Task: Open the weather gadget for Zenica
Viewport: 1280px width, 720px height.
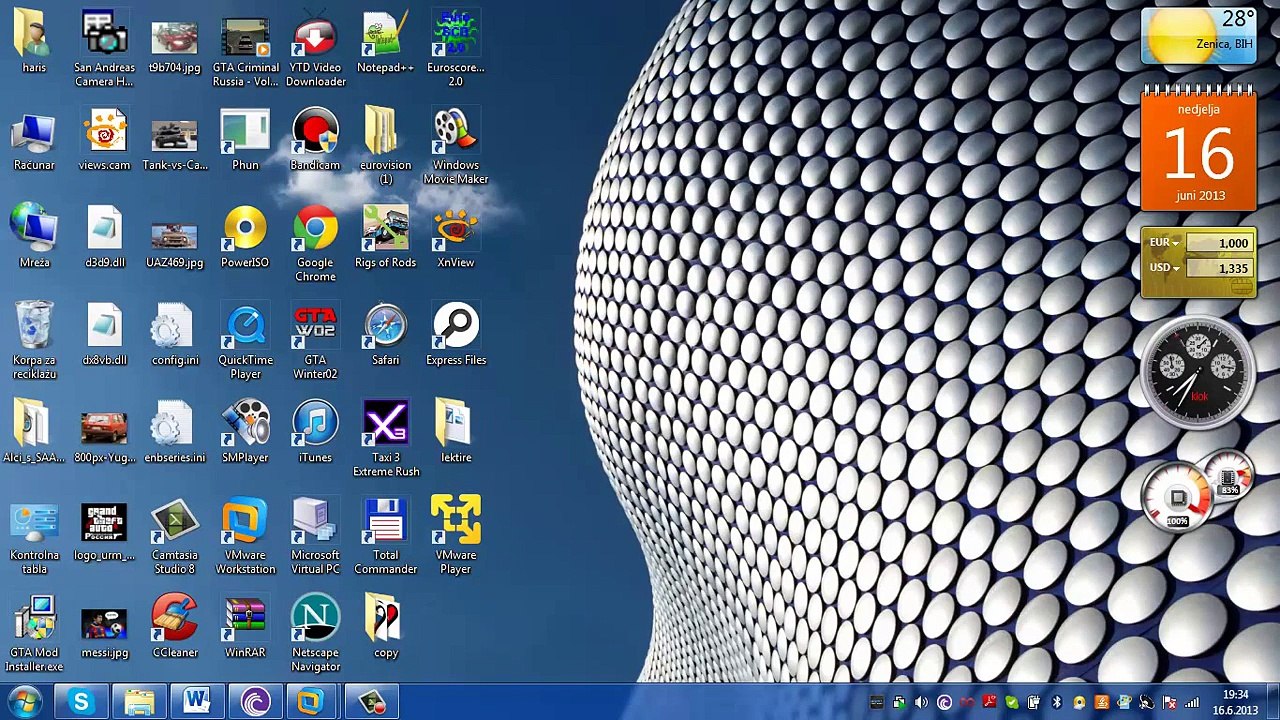Action: (x=1199, y=37)
